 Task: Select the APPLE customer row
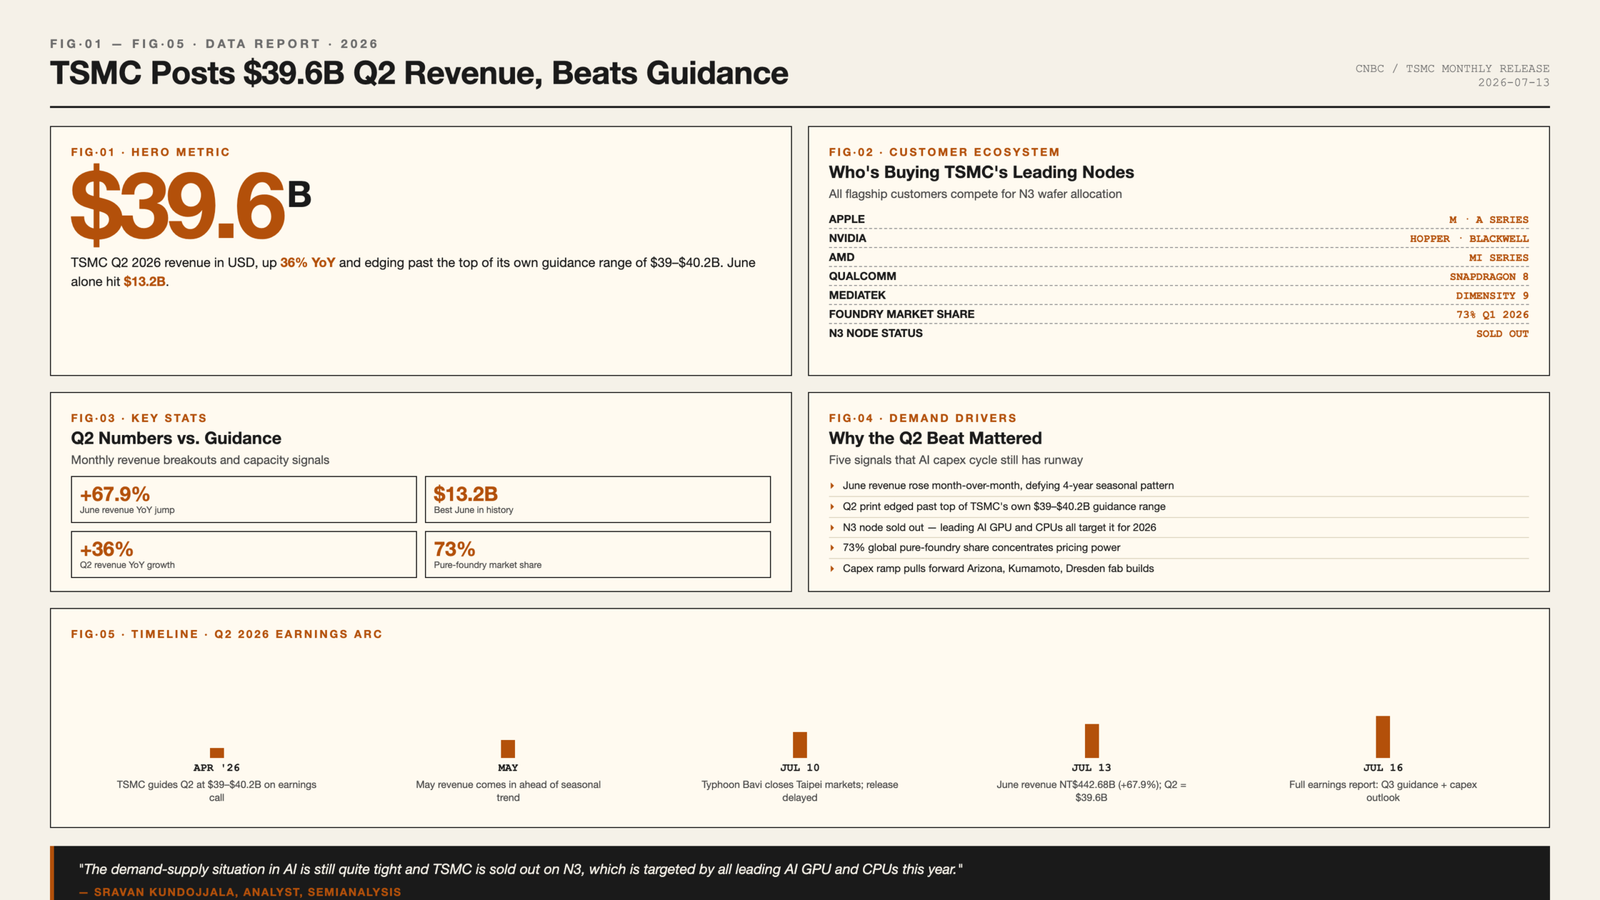point(1178,219)
